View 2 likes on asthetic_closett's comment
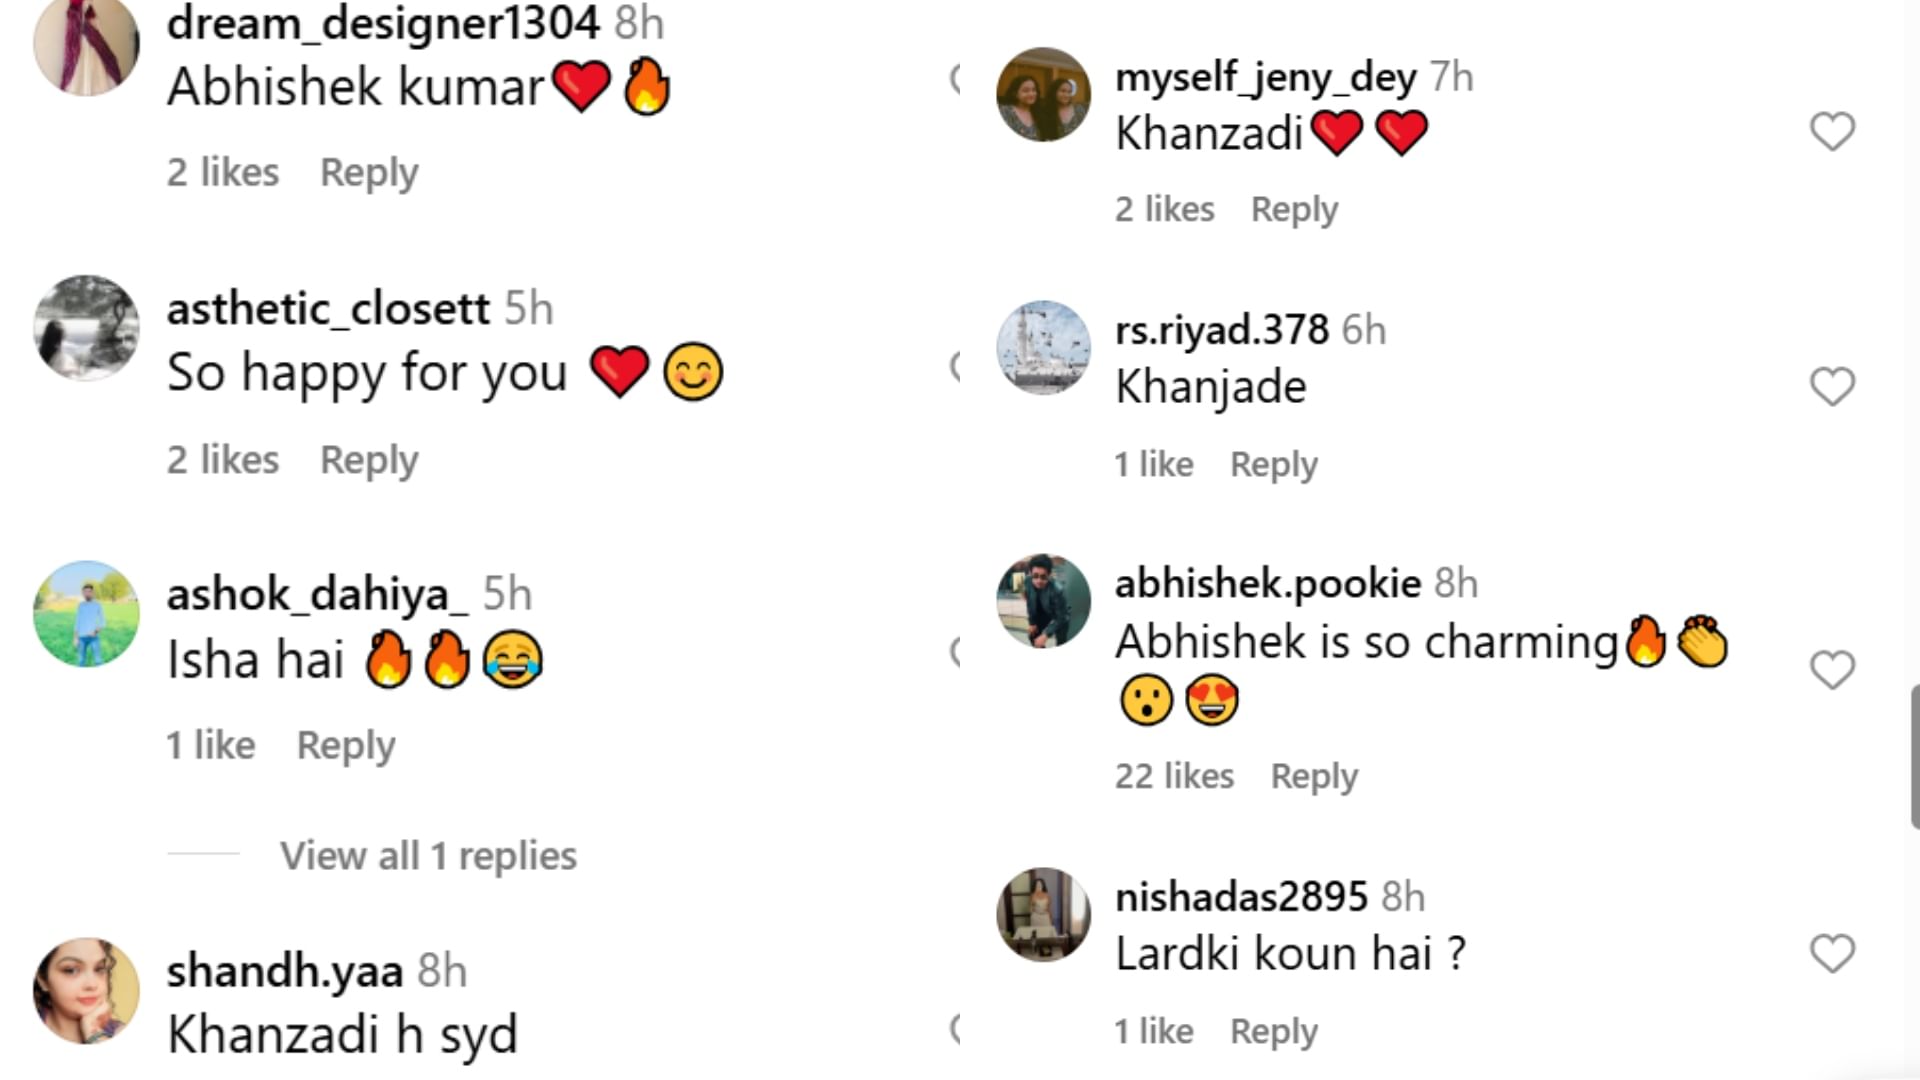This screenshot has width=1920, height=1080. 223,460
